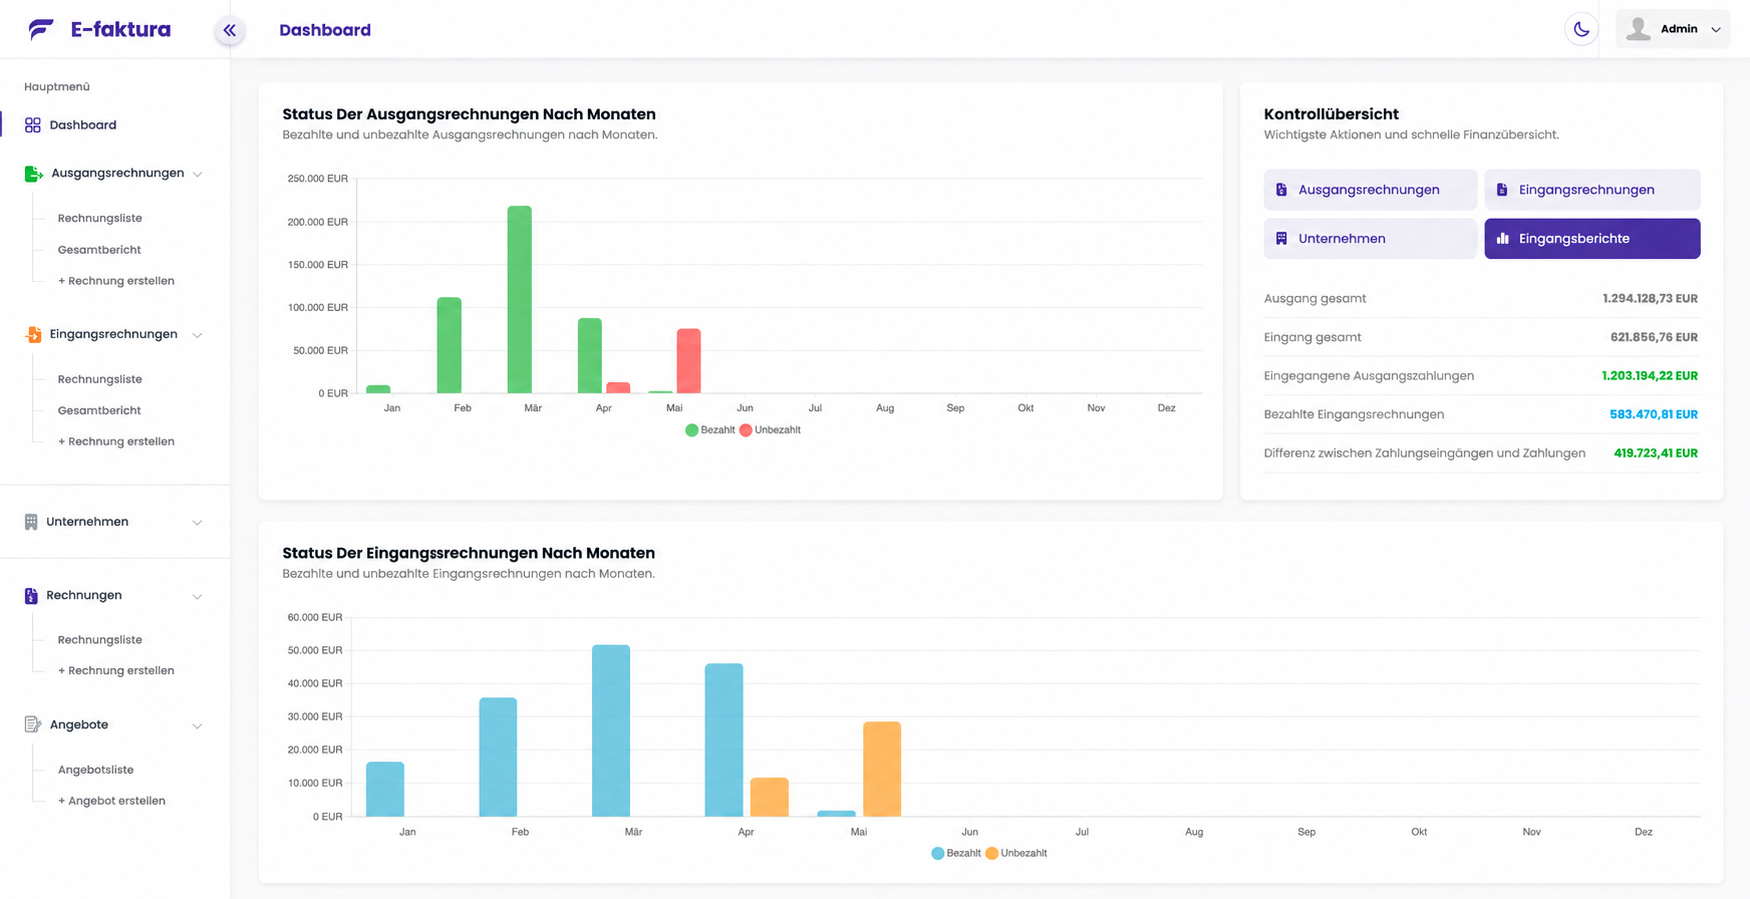1750x899 pixels.
Task: Click the Differenz value 419.723,41 EUR
Action: pyautogui.click(x=1656, y=453)
